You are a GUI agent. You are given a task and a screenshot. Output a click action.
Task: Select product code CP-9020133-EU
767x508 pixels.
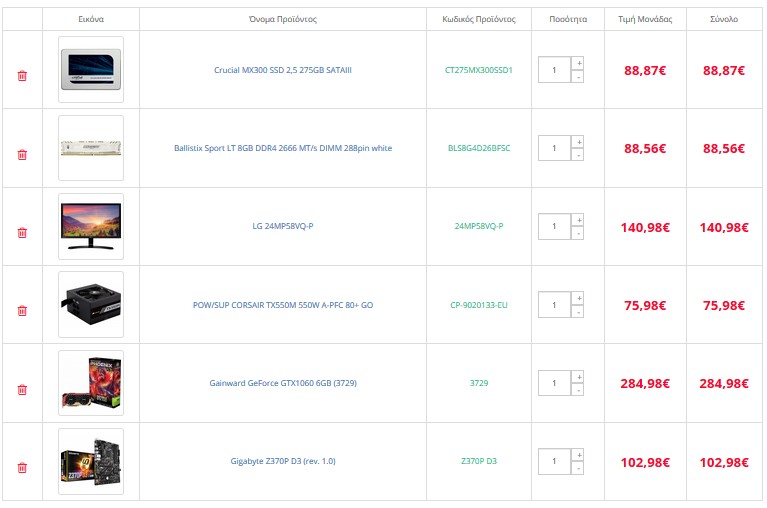tap(479, 305)
